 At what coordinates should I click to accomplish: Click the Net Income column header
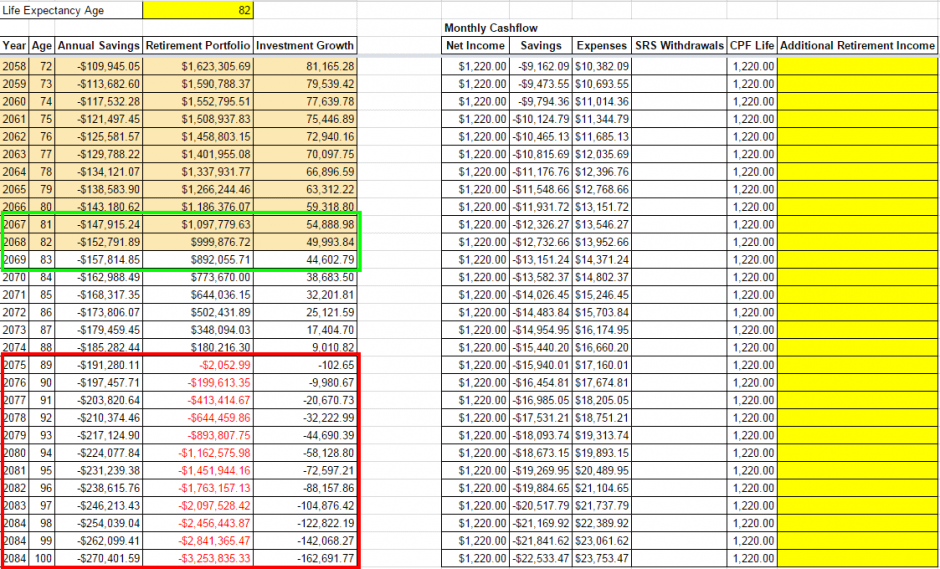(476, 46)
